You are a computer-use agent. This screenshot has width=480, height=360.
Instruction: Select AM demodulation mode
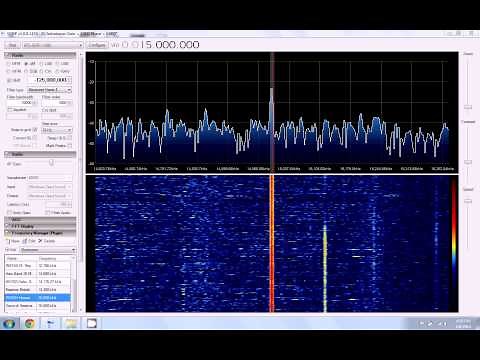(30, 63)
